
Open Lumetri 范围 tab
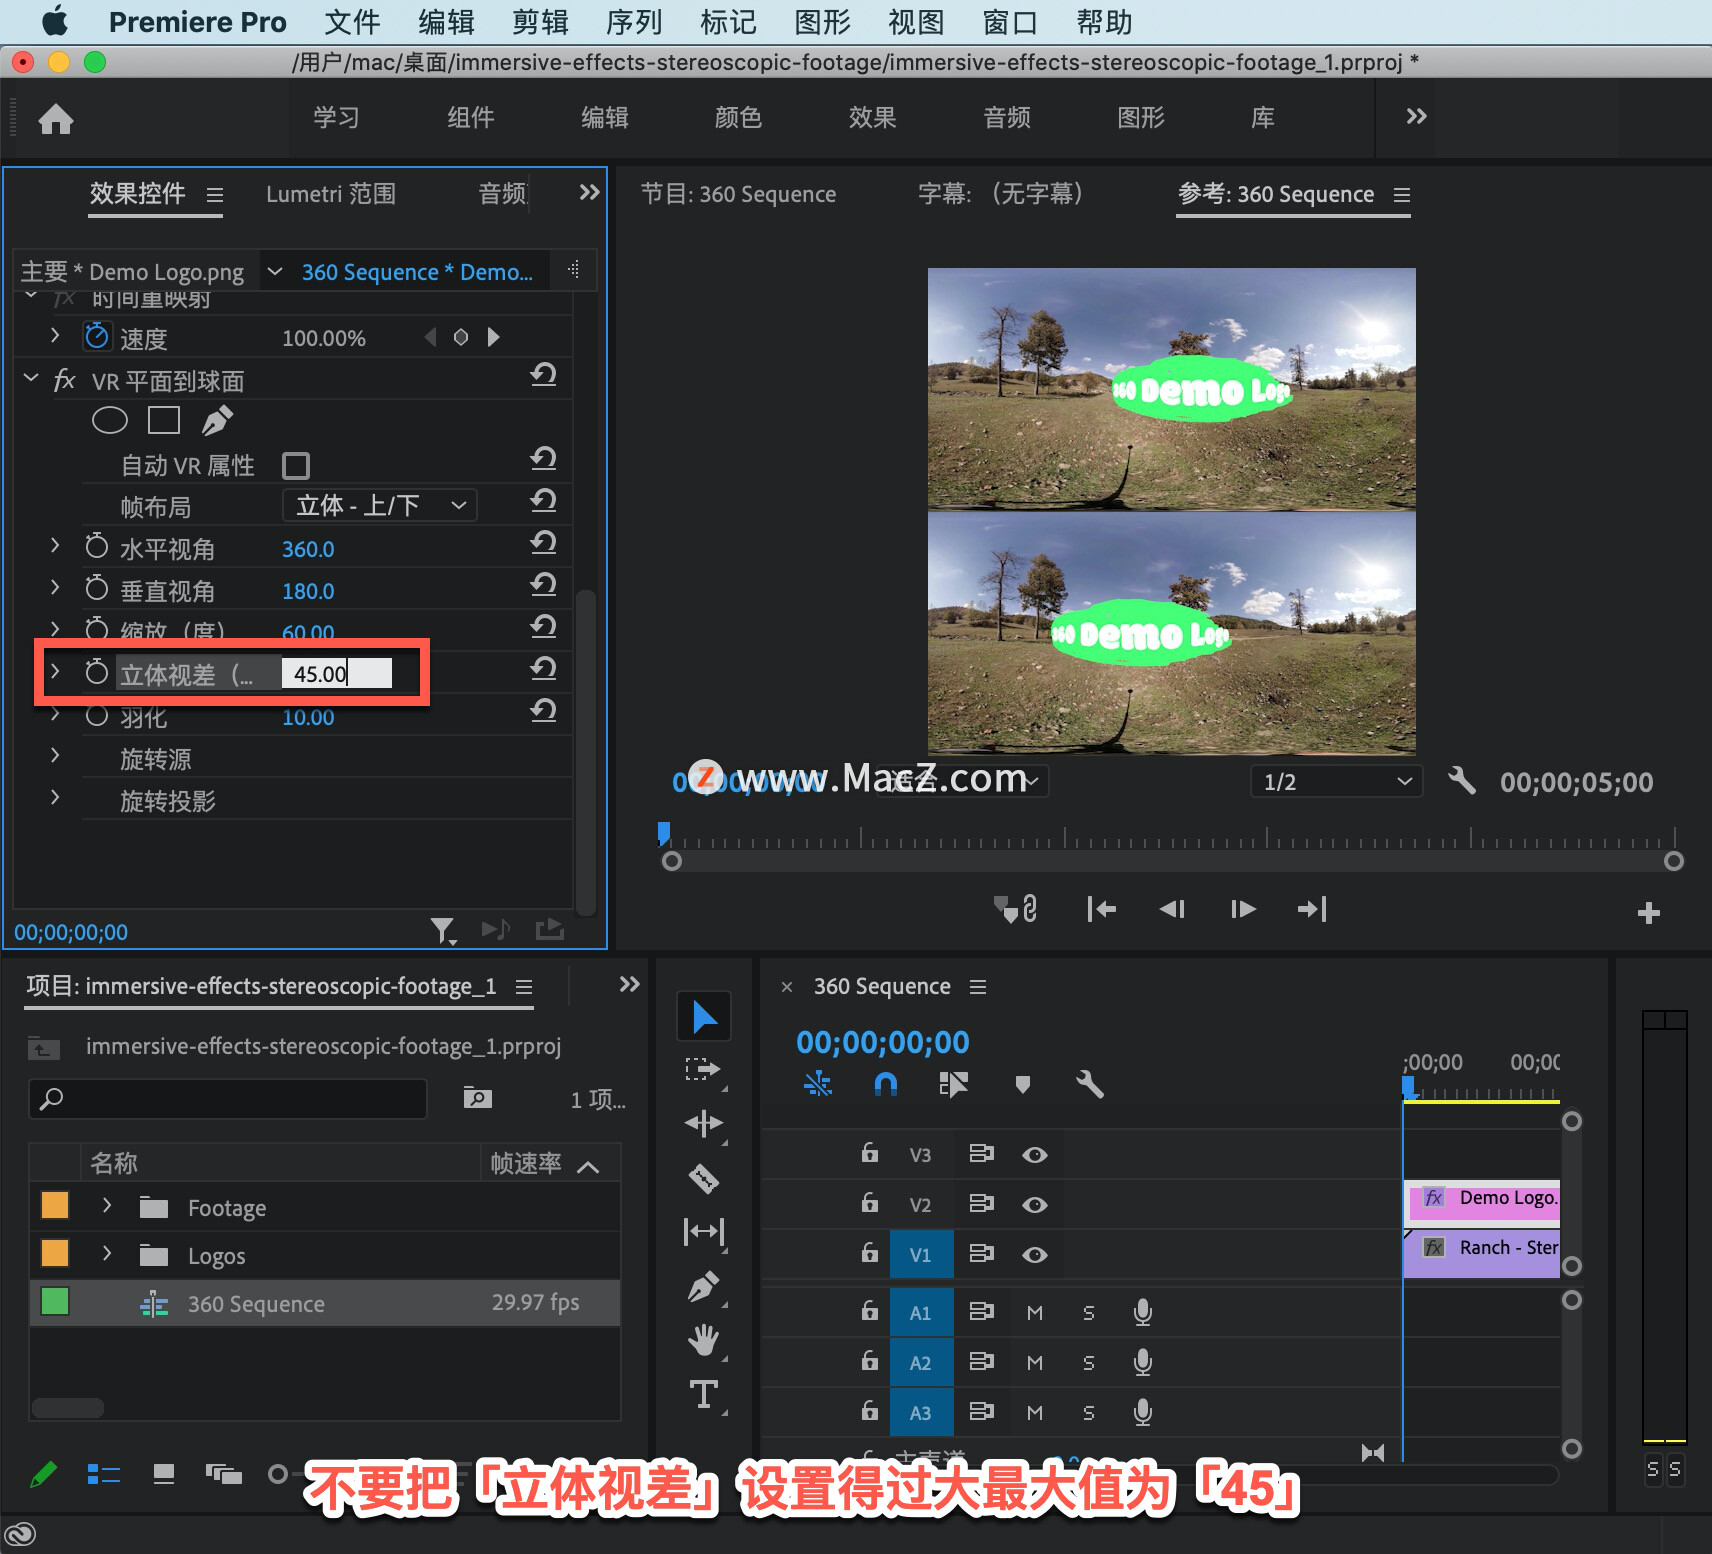331,194
